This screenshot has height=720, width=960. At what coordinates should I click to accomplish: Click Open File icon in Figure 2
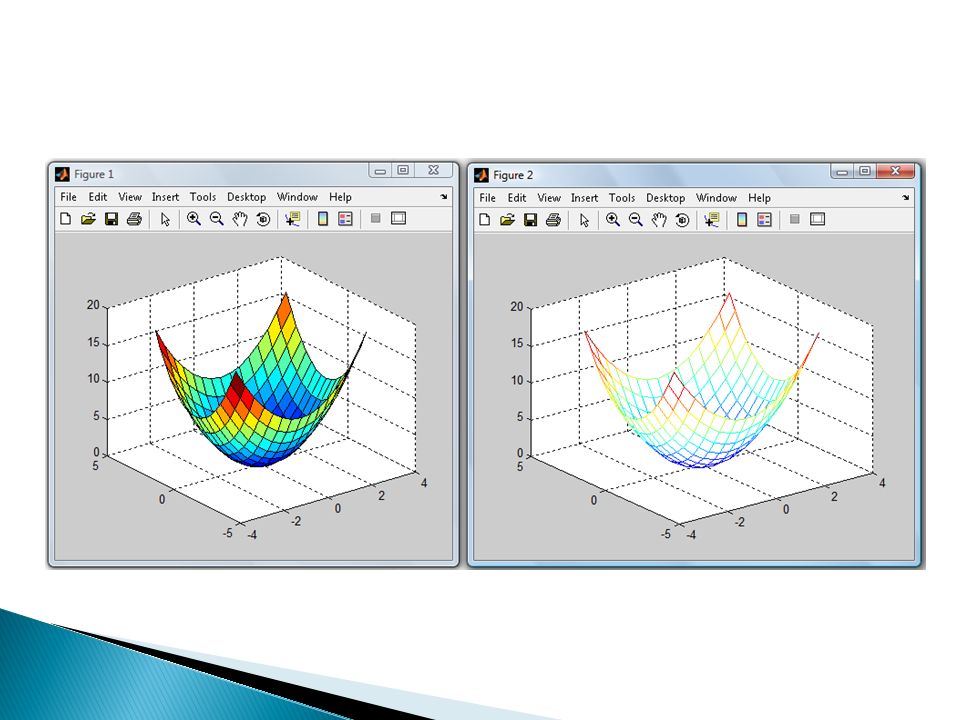click(x=507, y=219)
